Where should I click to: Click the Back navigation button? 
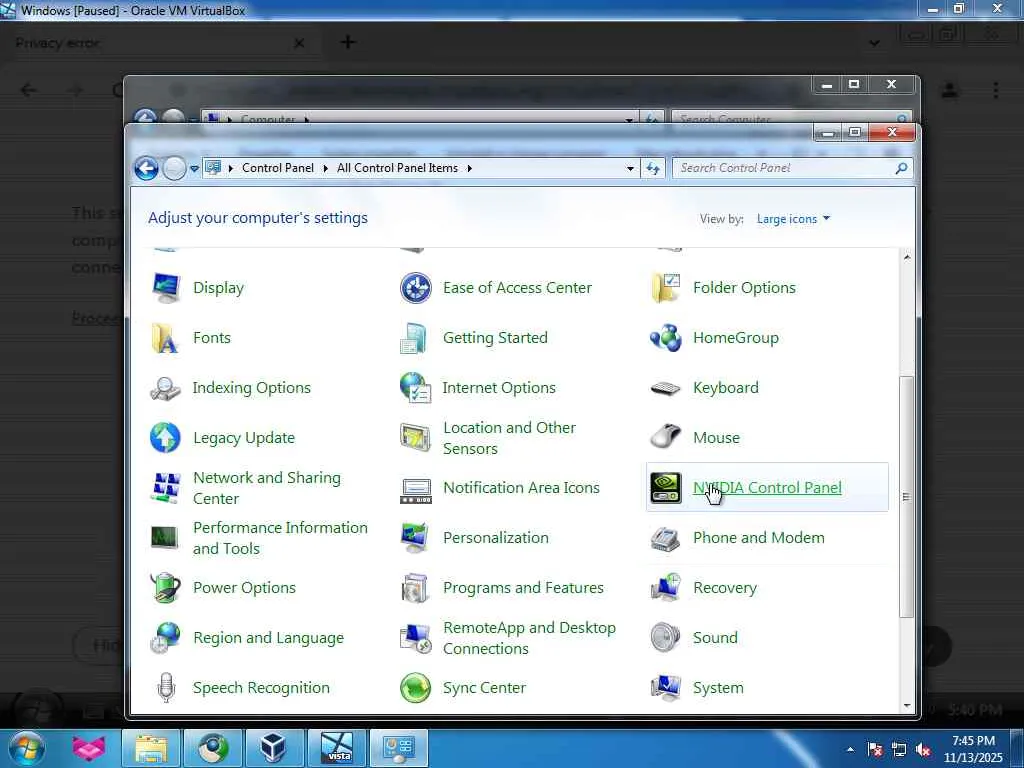pyautogui.click(x=146, y=168)
